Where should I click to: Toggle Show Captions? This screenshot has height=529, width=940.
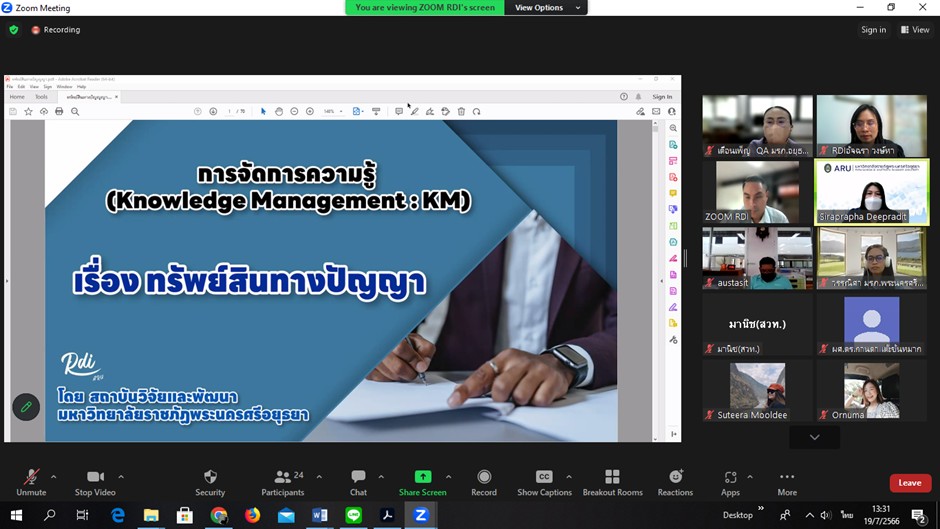(x=544, y=483)
